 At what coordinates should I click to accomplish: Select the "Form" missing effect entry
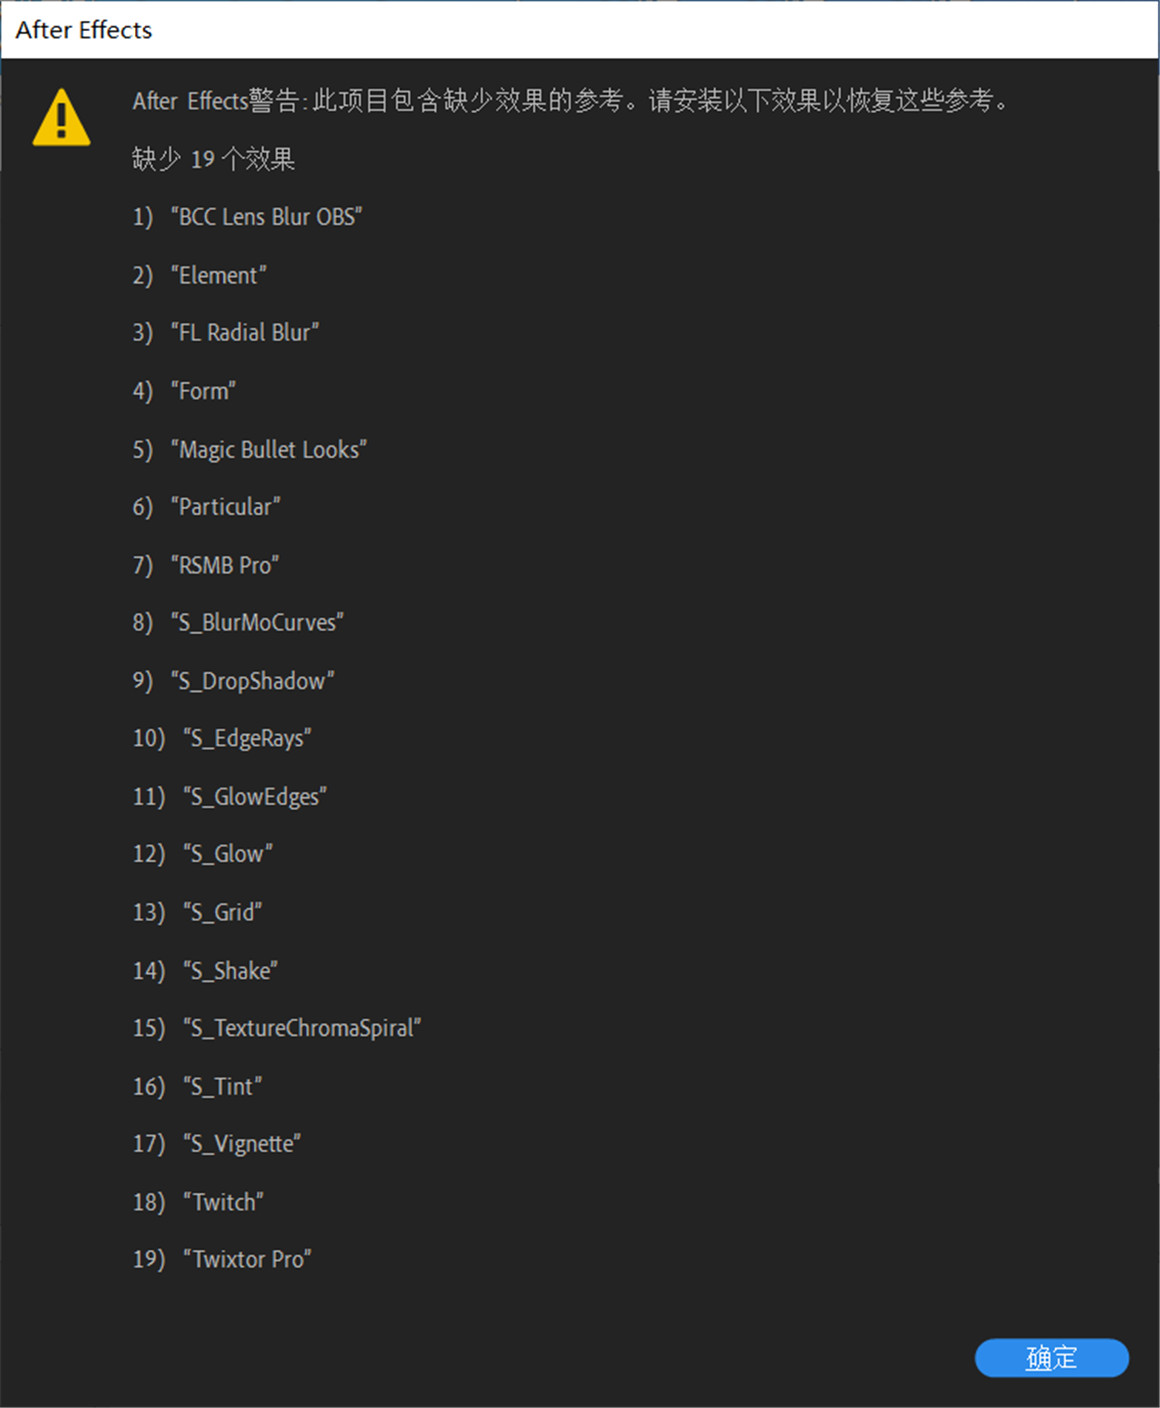(203, 391)
